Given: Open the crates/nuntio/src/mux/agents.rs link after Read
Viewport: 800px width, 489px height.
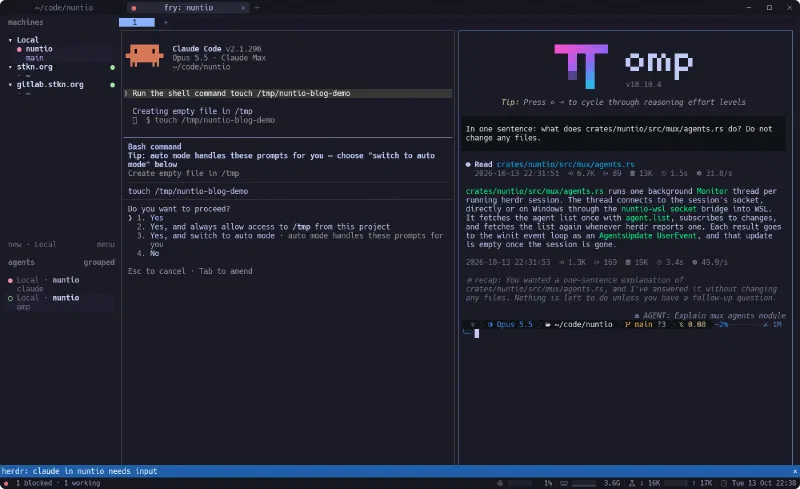Looking at the screenshot, I should [x=565, y=164].
